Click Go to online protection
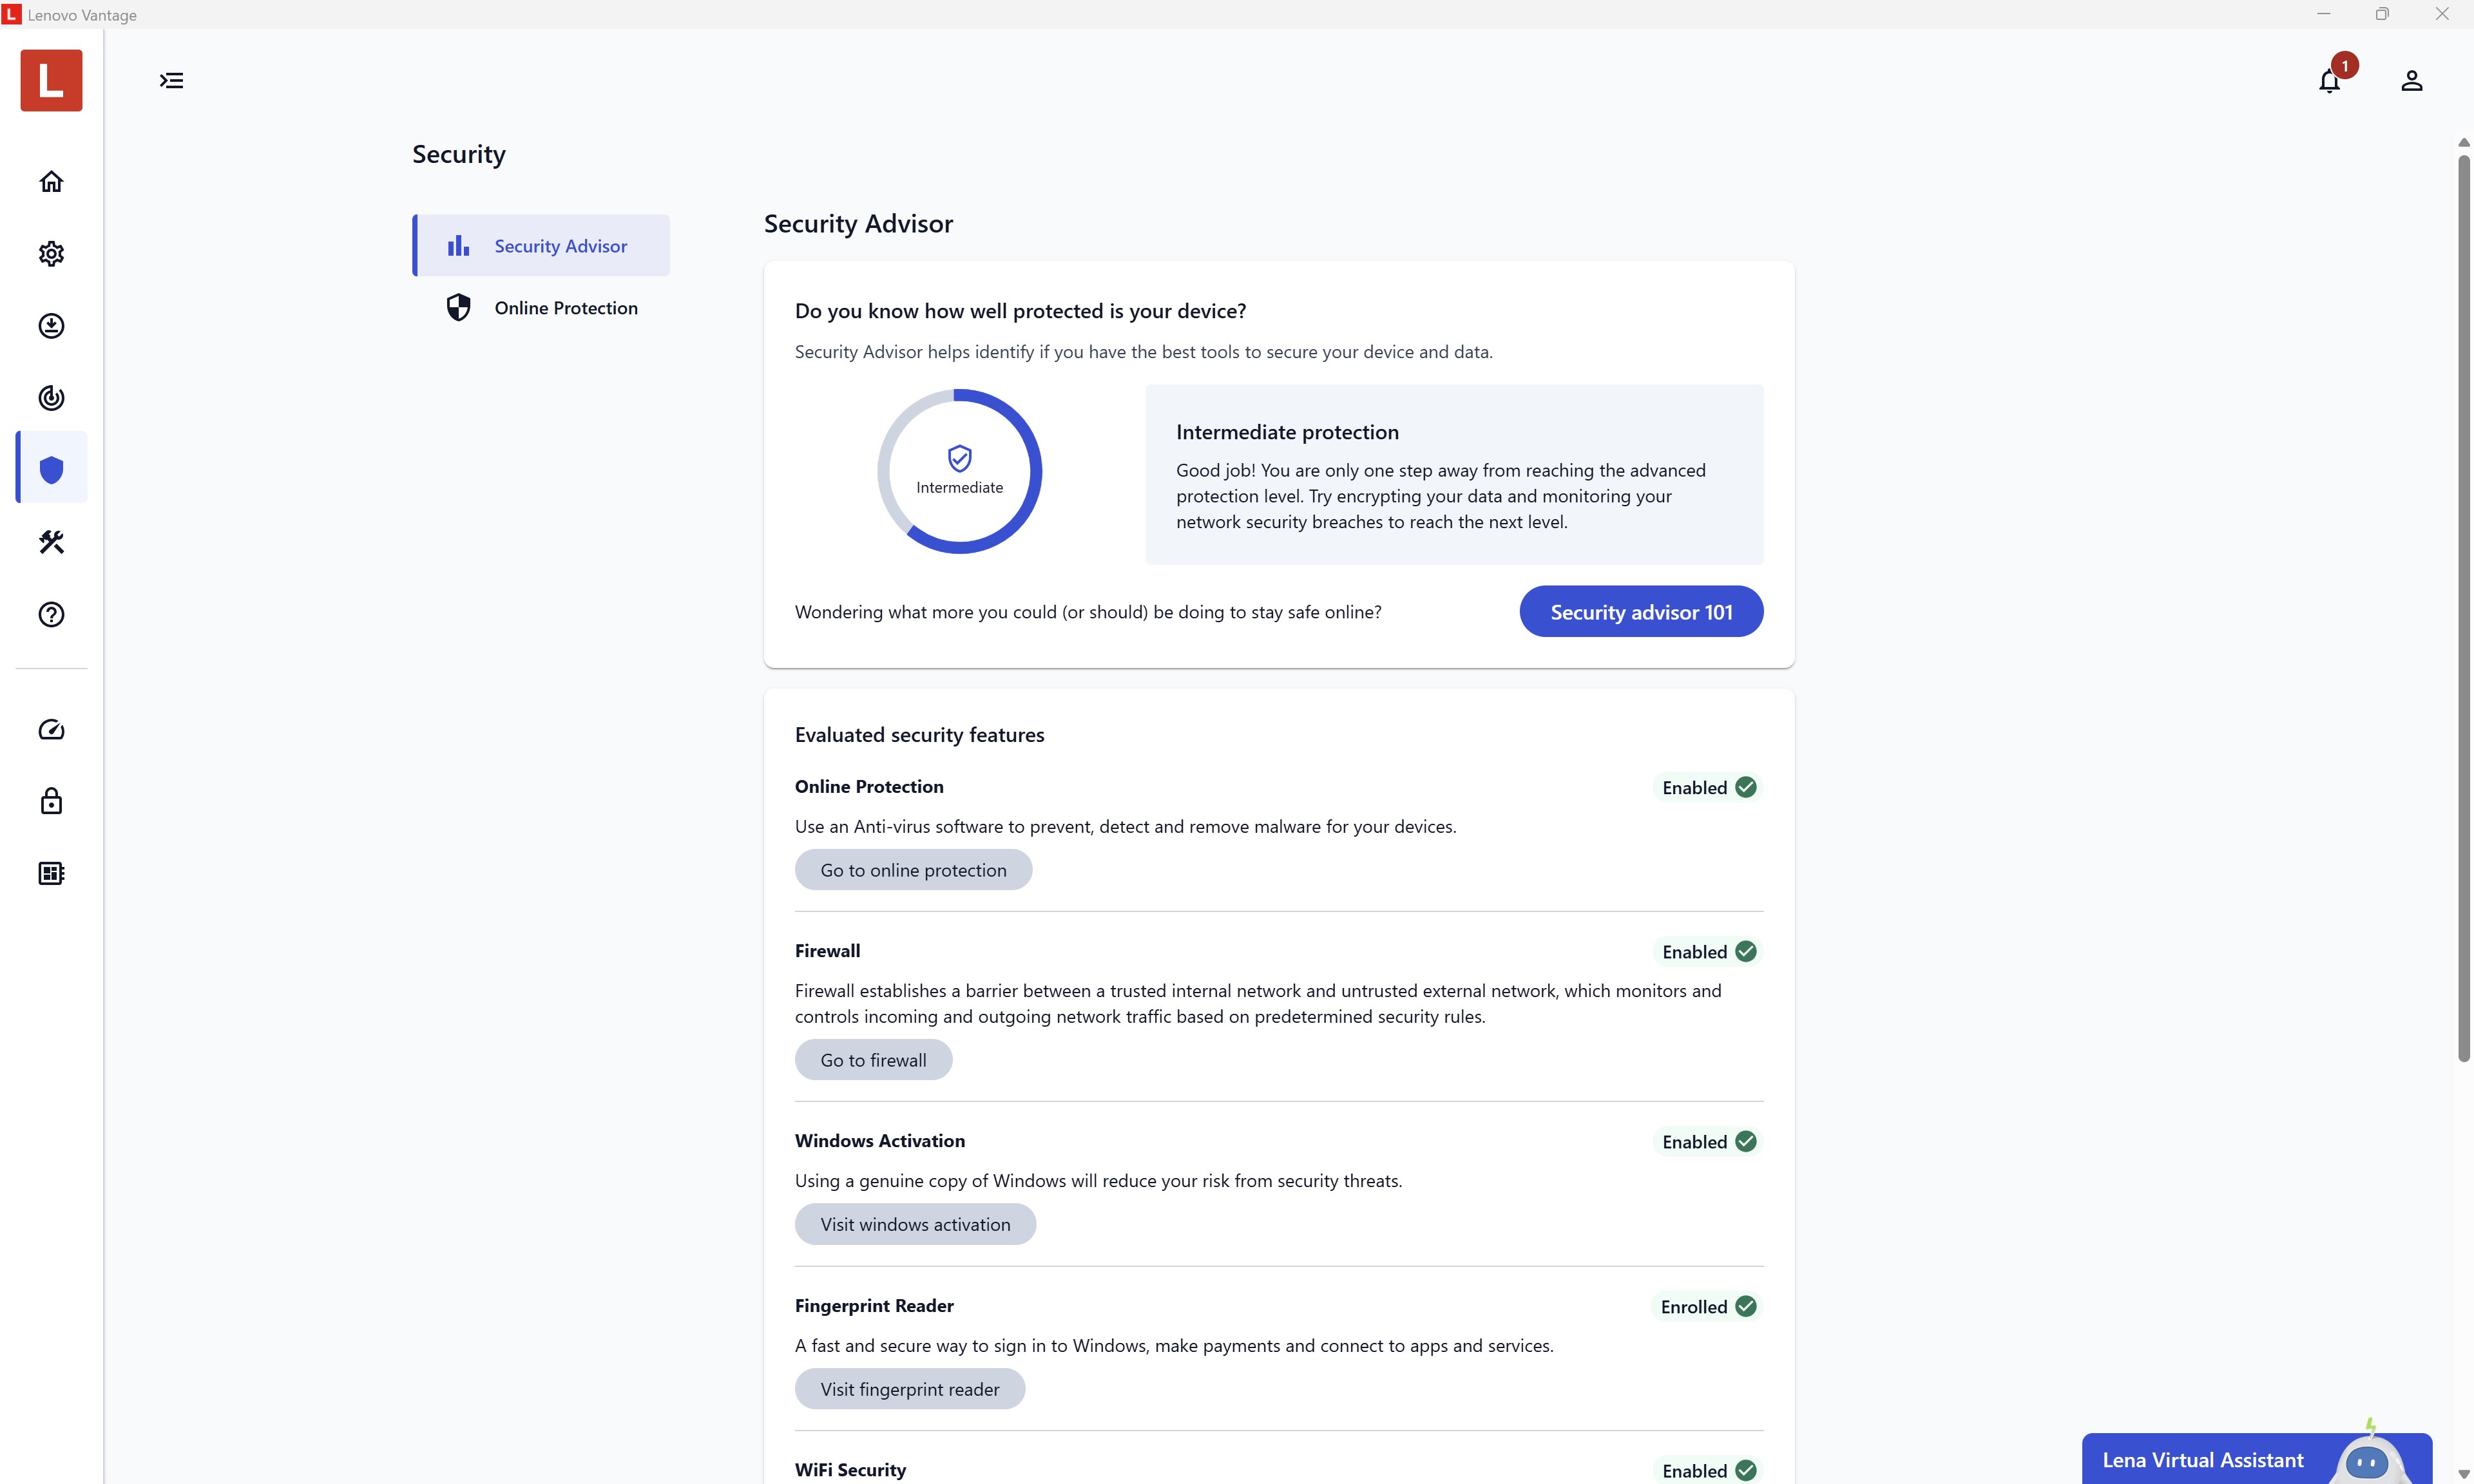Screen dimensions: 2474x1484 pyautogui.click(x=913, y=870)
